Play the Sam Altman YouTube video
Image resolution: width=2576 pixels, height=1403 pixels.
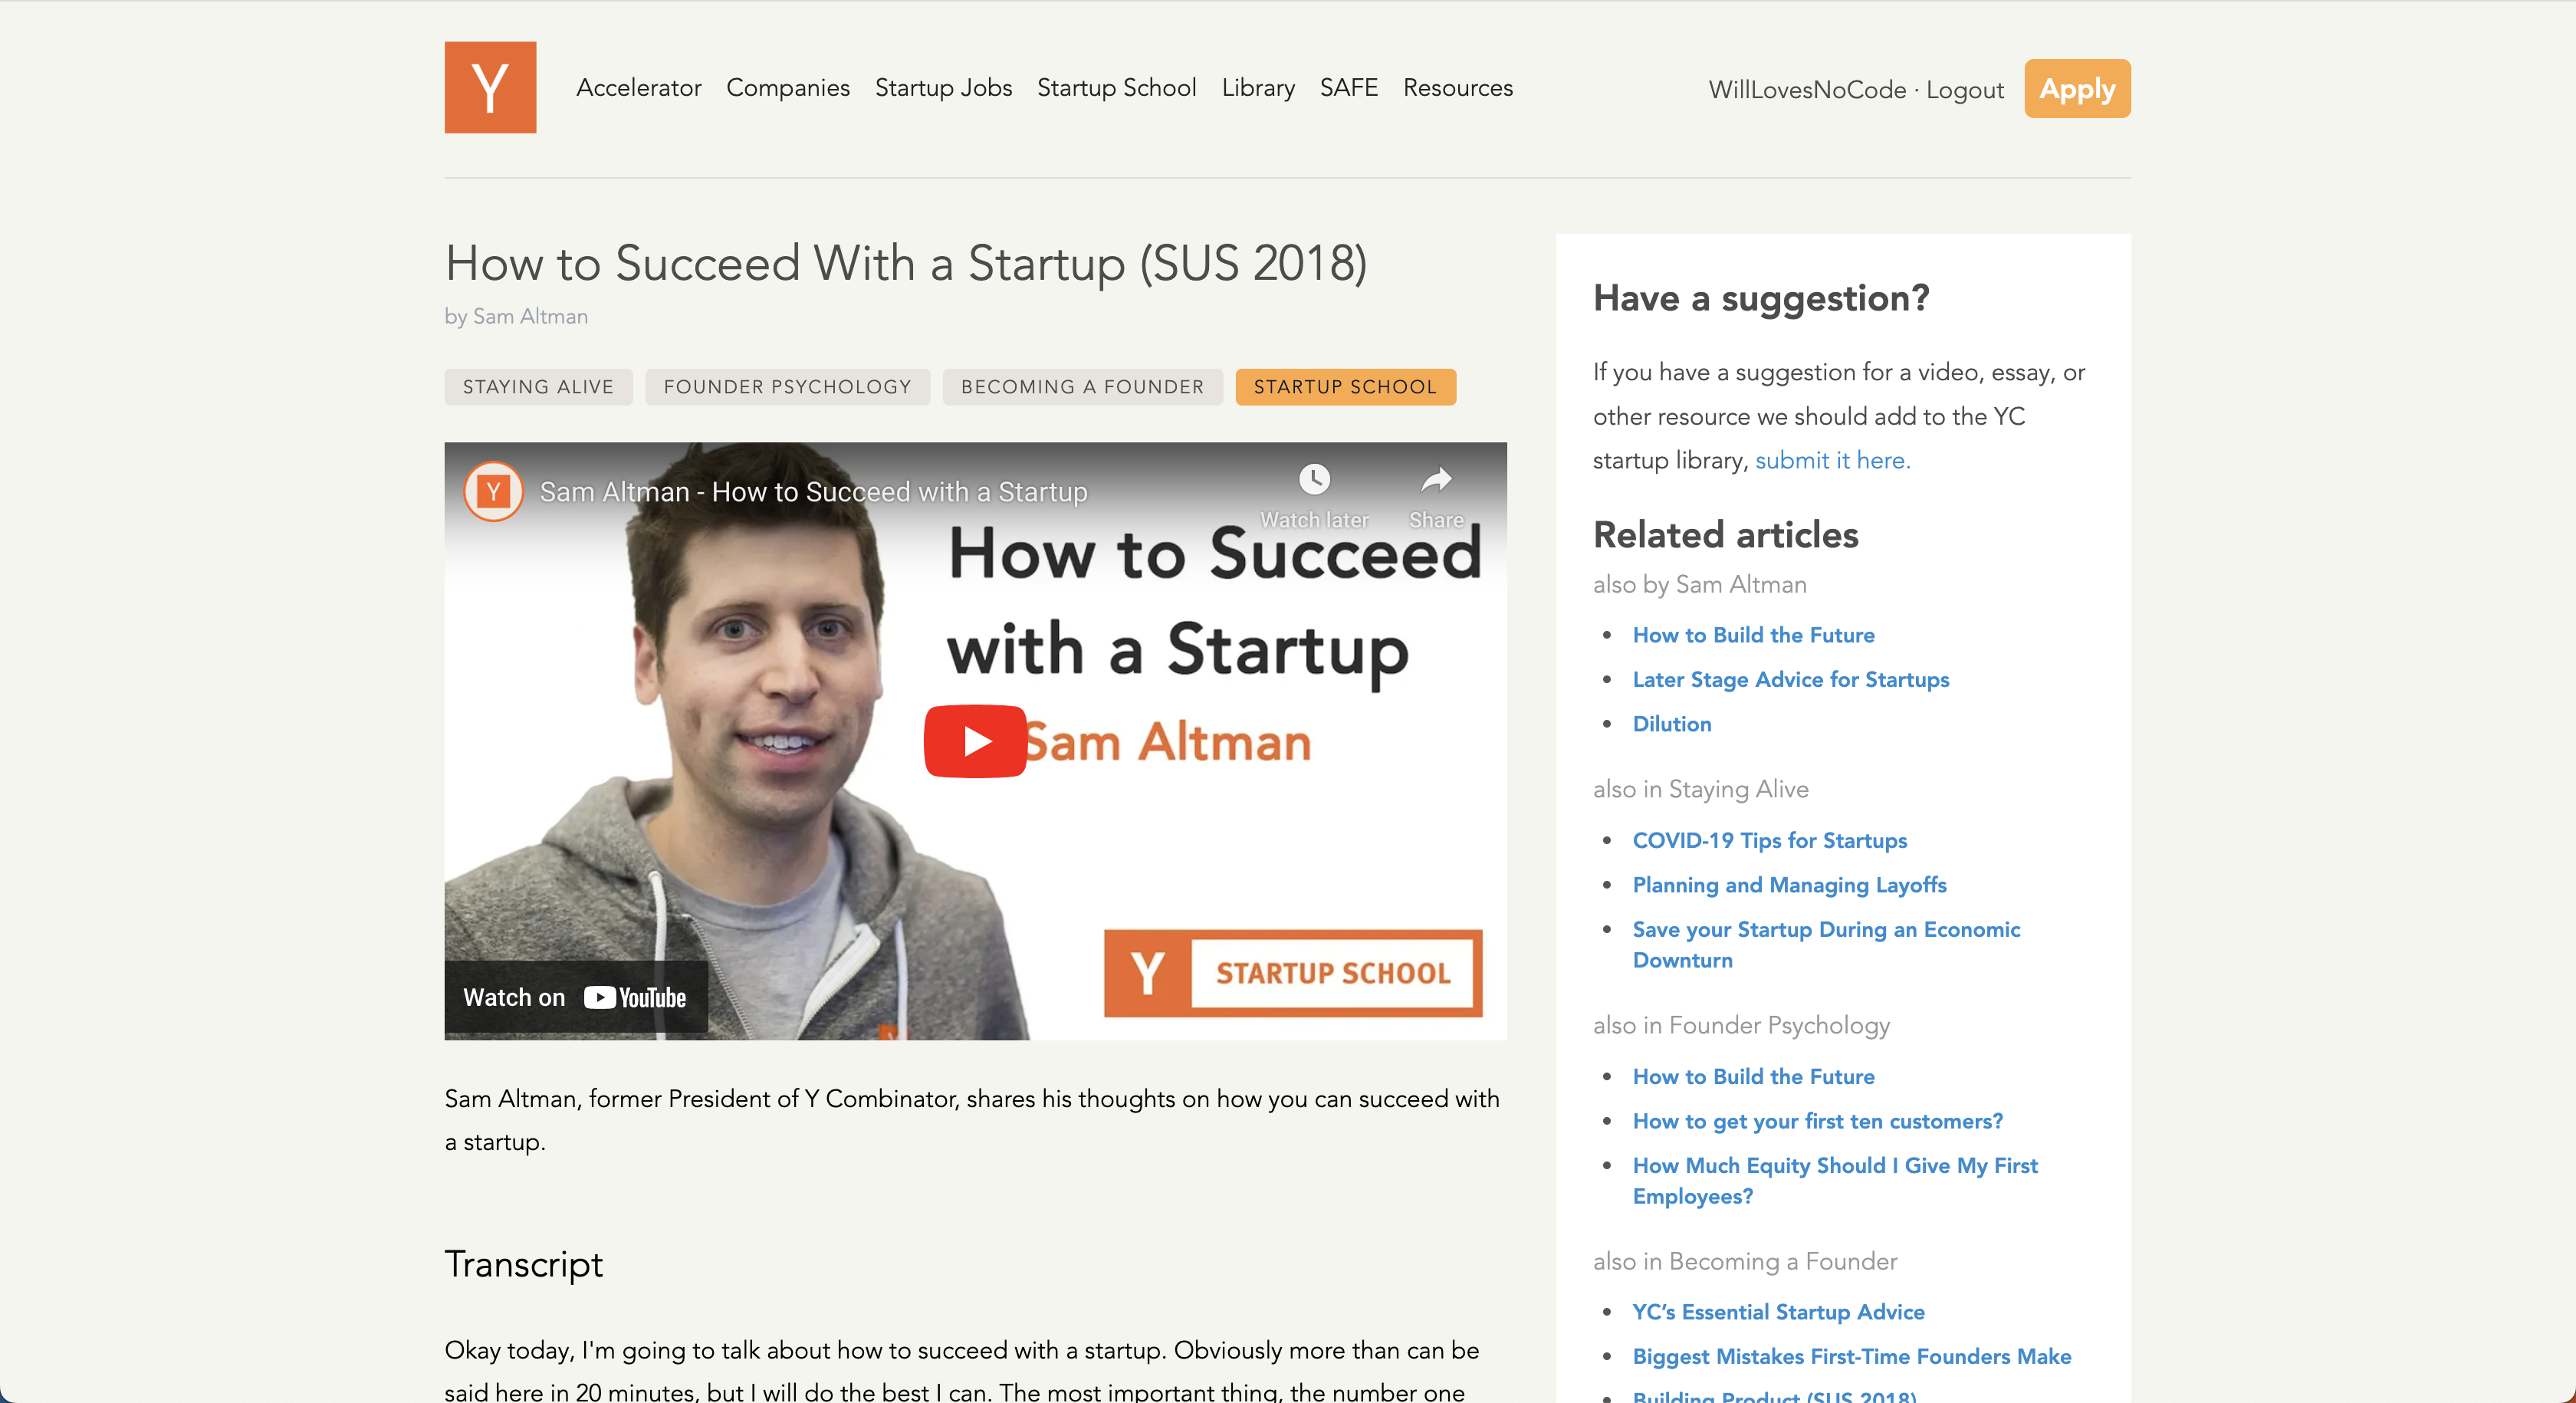[x=975, y=741]
